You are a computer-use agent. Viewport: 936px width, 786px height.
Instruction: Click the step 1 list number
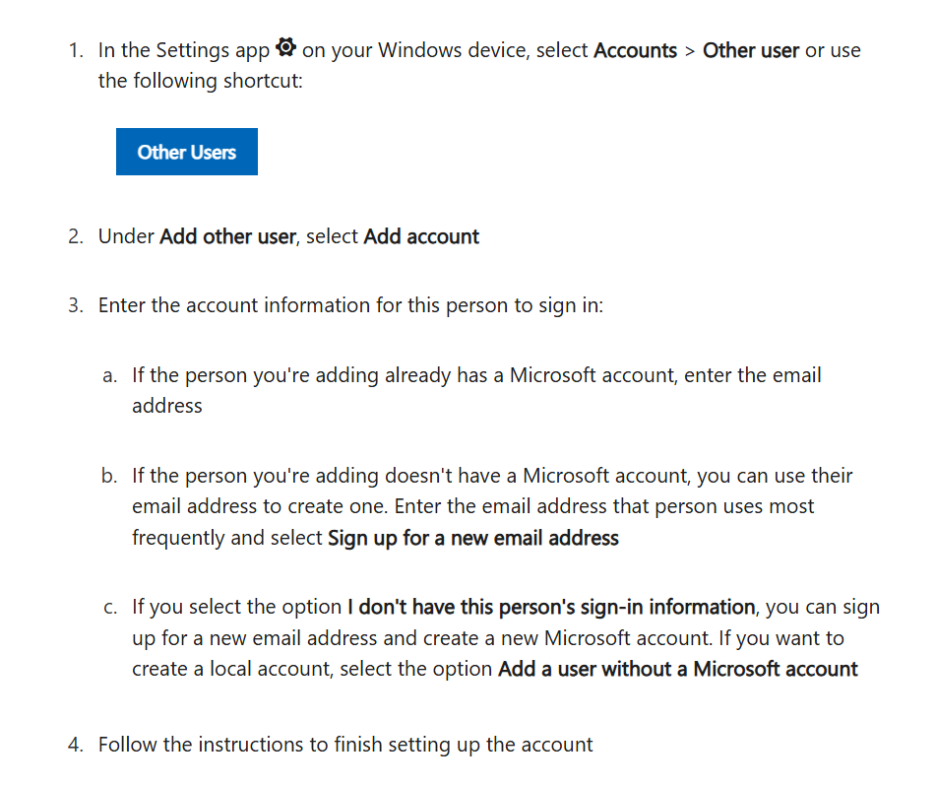tap(76, 51)
